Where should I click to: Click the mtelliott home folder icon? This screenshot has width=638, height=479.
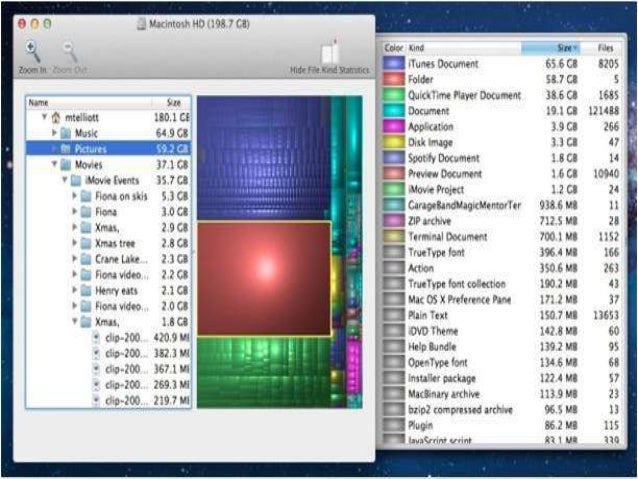coord(55,117)
